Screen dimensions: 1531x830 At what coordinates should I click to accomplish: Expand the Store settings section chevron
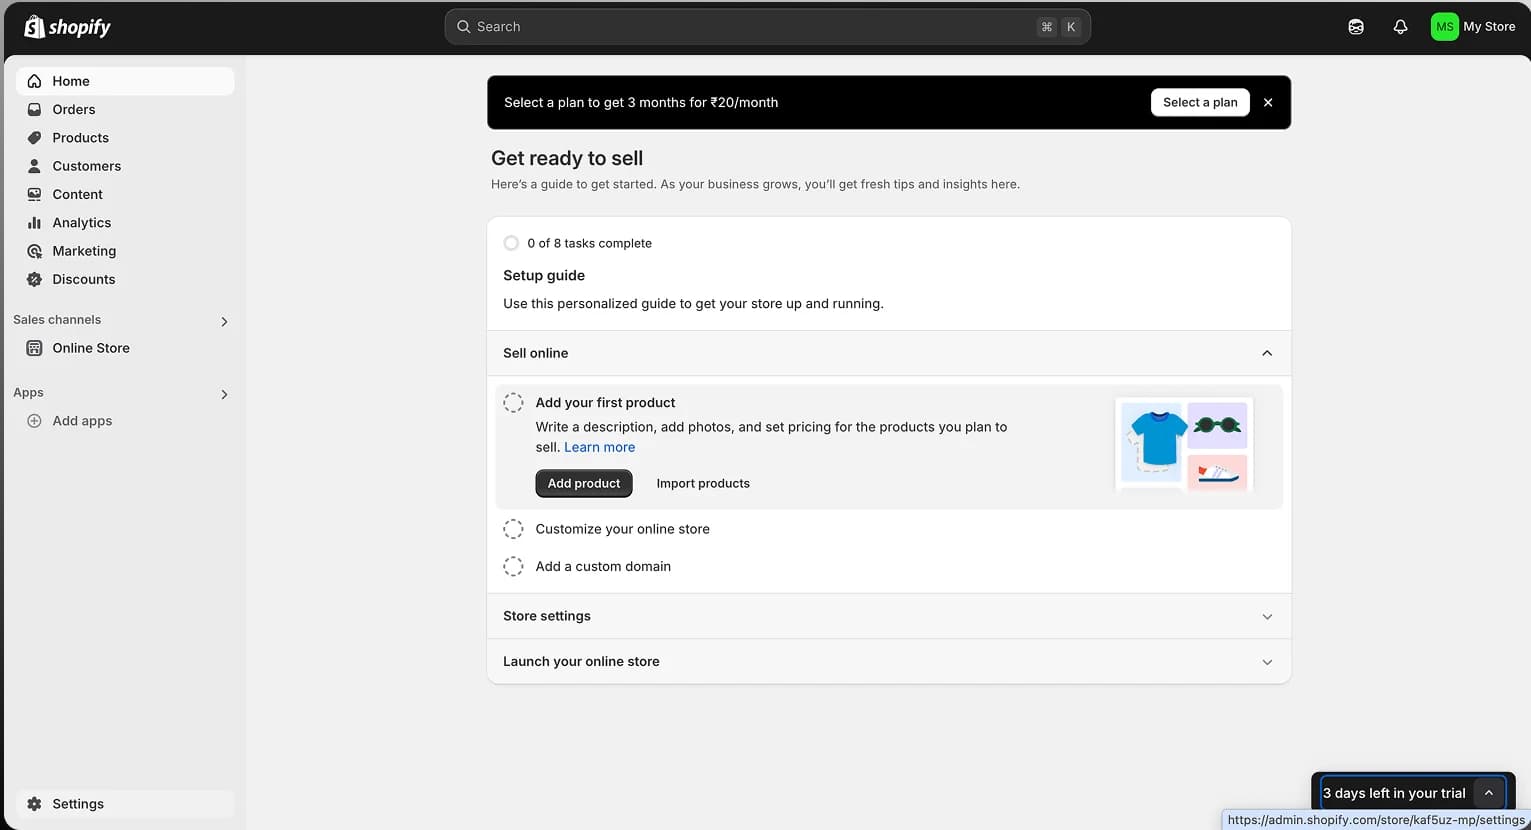(1267, 616)
